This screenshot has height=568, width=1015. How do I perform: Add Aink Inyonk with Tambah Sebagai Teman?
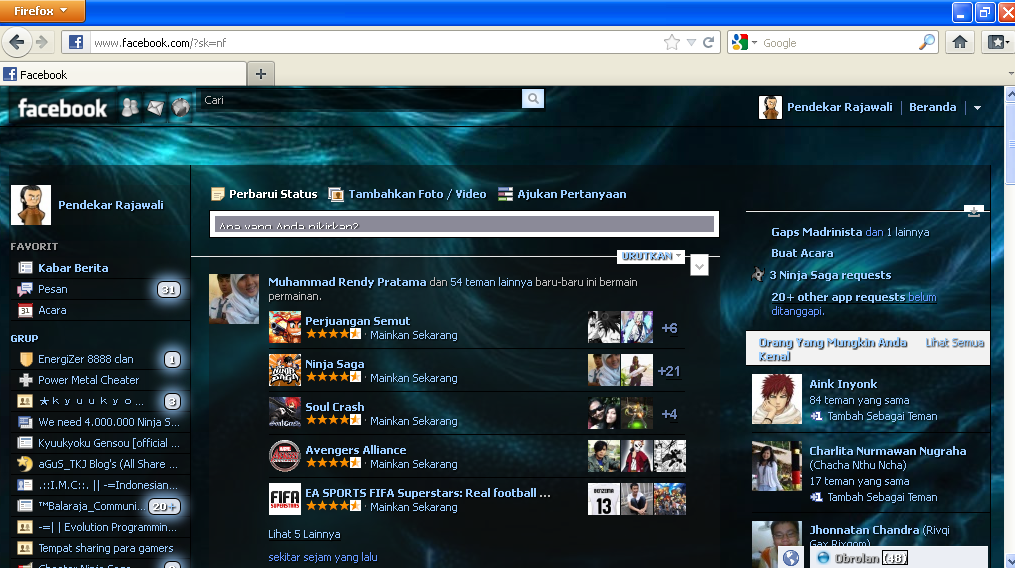click(882, 416)
